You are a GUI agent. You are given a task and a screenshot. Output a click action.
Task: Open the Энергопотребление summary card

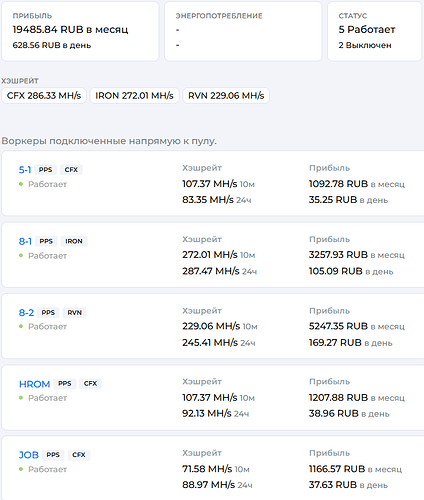pyautogui.click(x=243, y=31)
